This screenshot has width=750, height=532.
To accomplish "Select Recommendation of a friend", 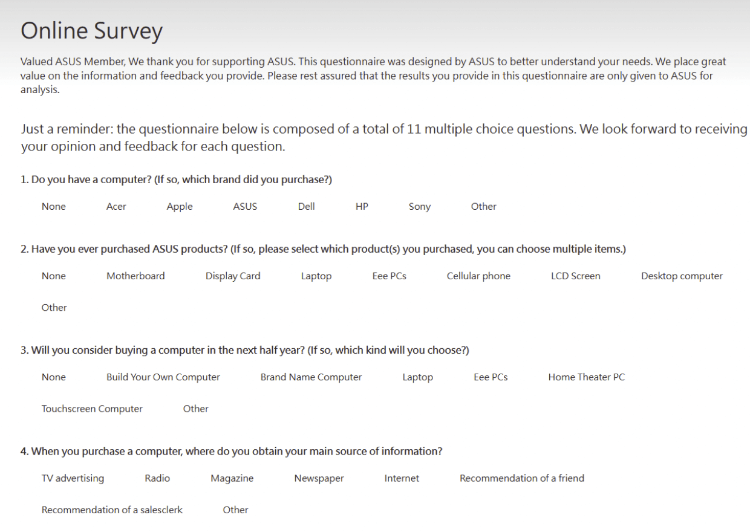I will (522, 478).
